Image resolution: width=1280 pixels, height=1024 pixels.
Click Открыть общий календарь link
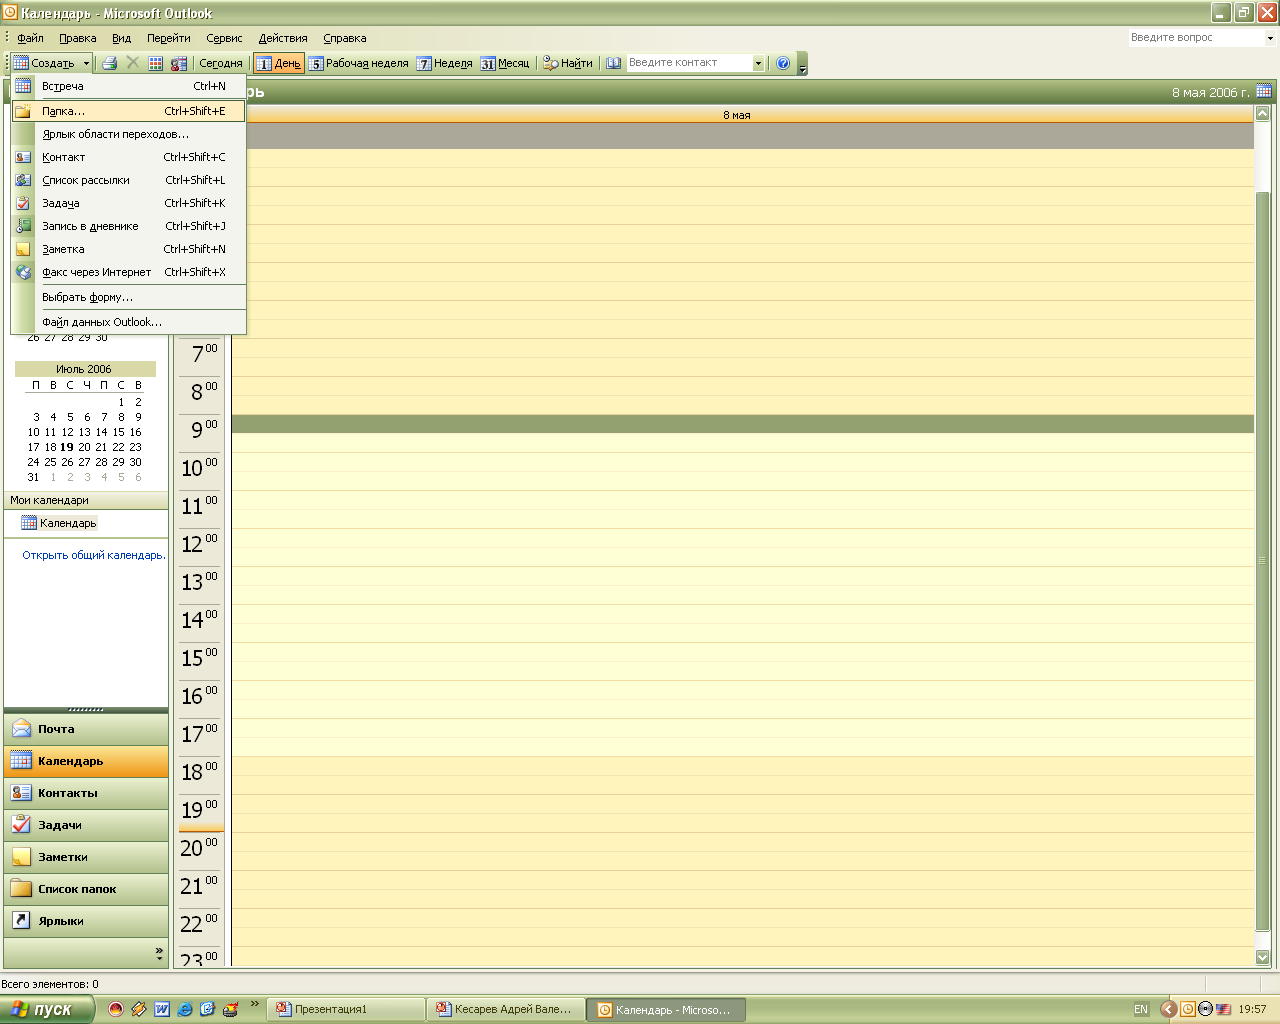[x=94, y=555]
